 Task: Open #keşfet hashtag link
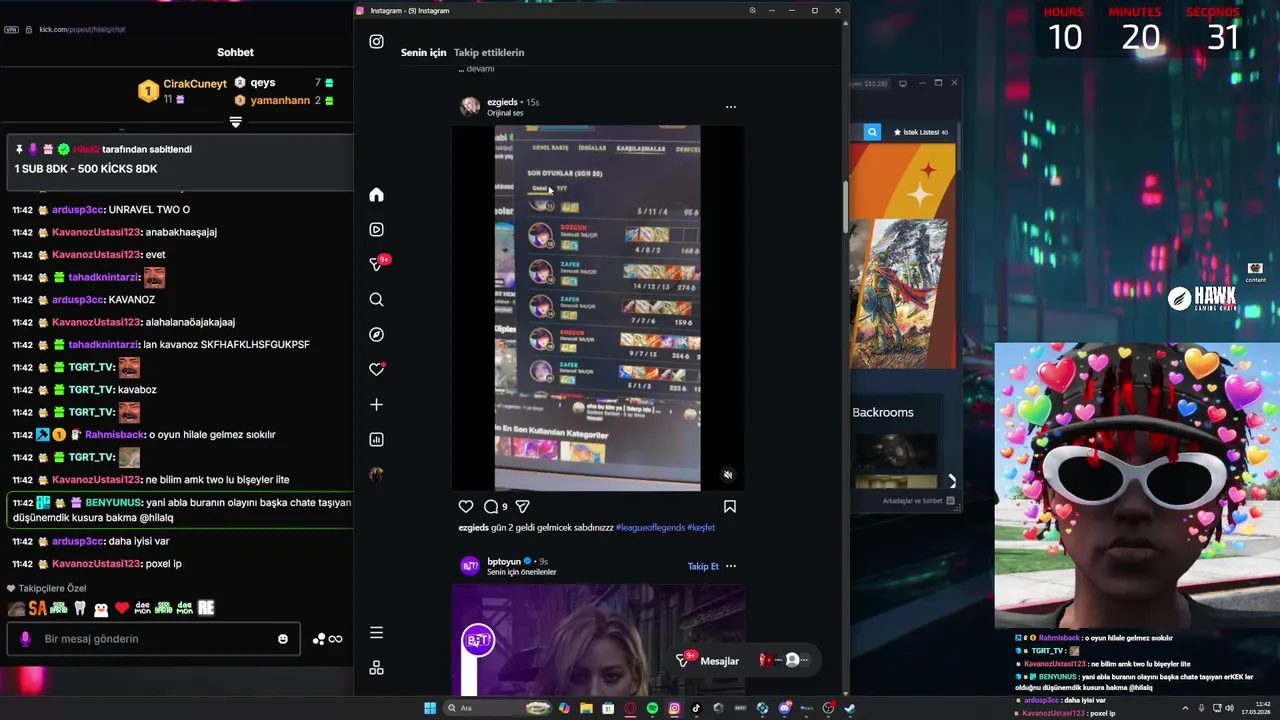point(701,527)
